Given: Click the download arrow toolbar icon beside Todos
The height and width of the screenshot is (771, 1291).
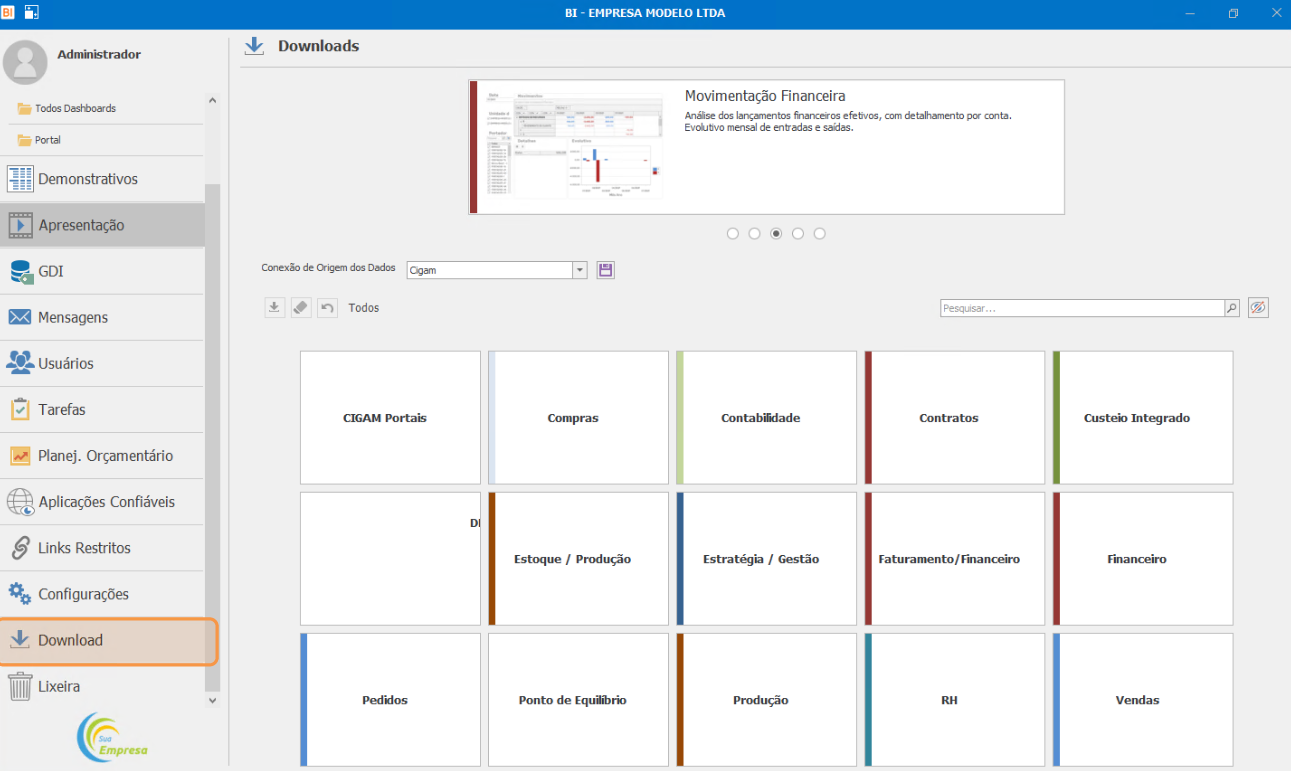Looking at the screenshot, I should (x=274, y=308).
